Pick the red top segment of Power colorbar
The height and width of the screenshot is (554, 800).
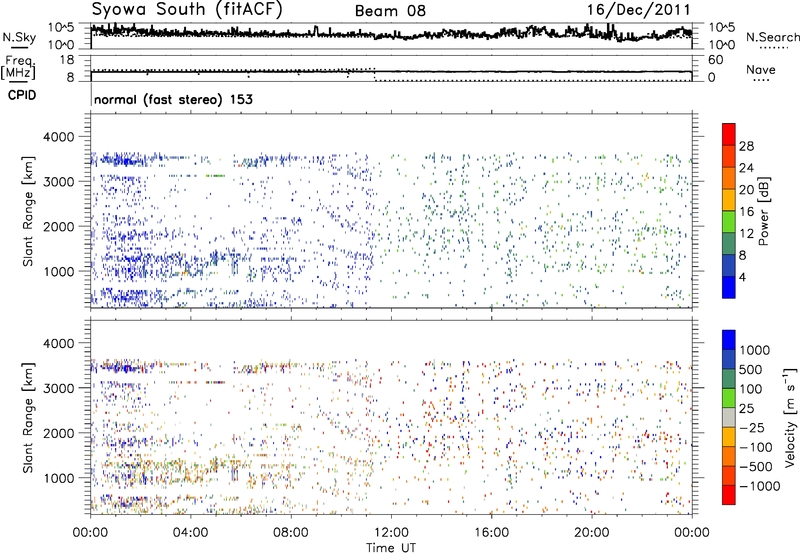[729, 134]
